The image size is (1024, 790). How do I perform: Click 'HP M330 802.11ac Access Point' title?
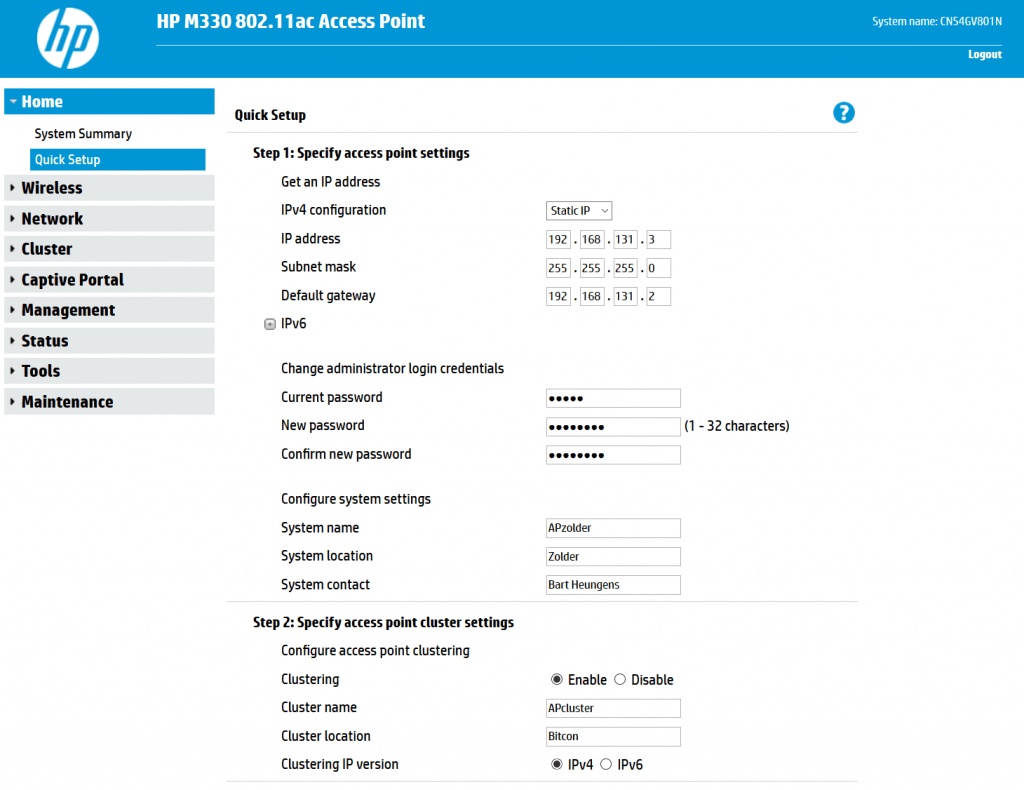(x=291, y=22)
